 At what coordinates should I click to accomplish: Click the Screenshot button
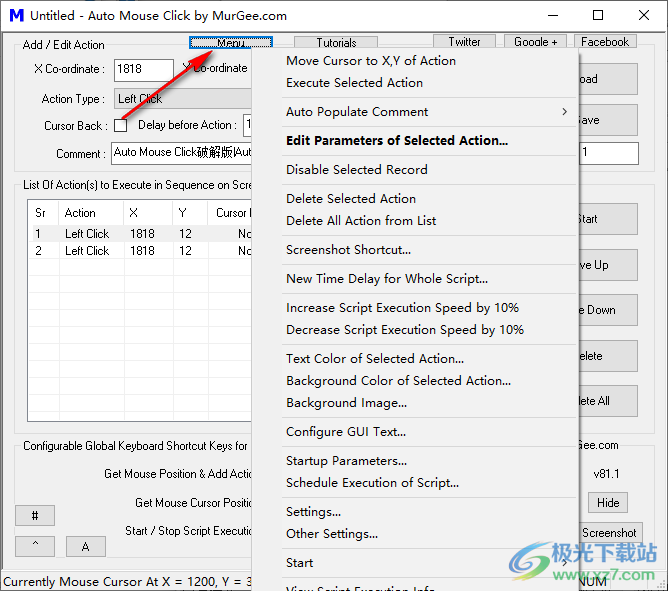pyautogui.click(x=610, y=533)
